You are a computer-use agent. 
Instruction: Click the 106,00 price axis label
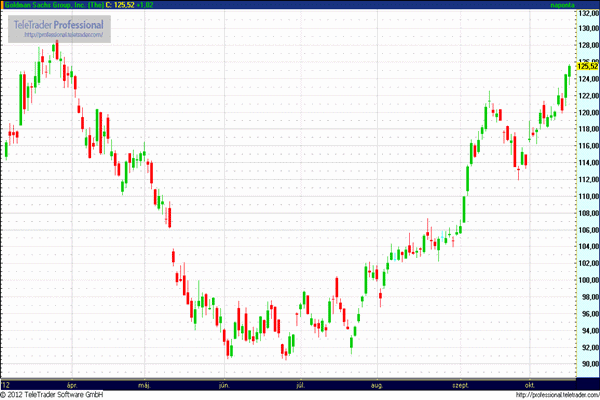point(589,230)
